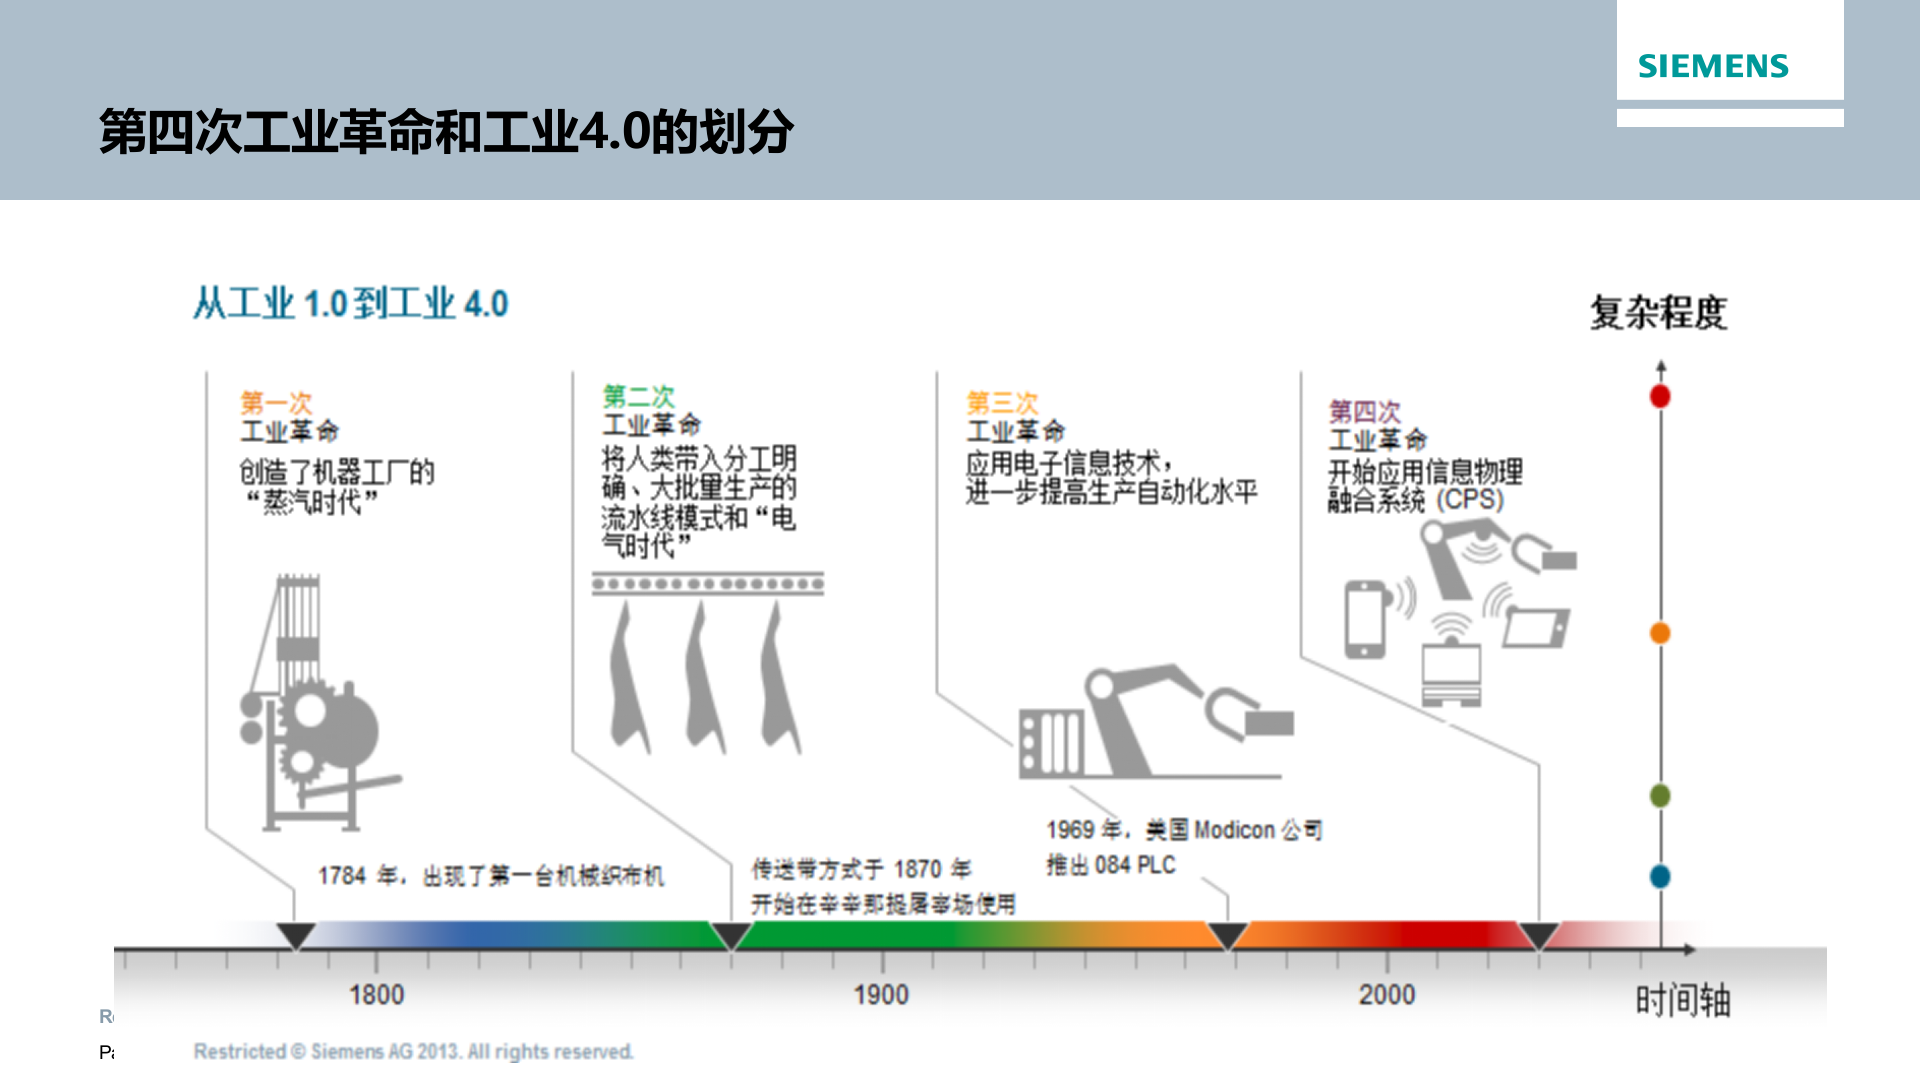Expand the 1870 conveyor belt marker triangle
The height and width of the screenshot is (1080, 1920).
(733, 933)
